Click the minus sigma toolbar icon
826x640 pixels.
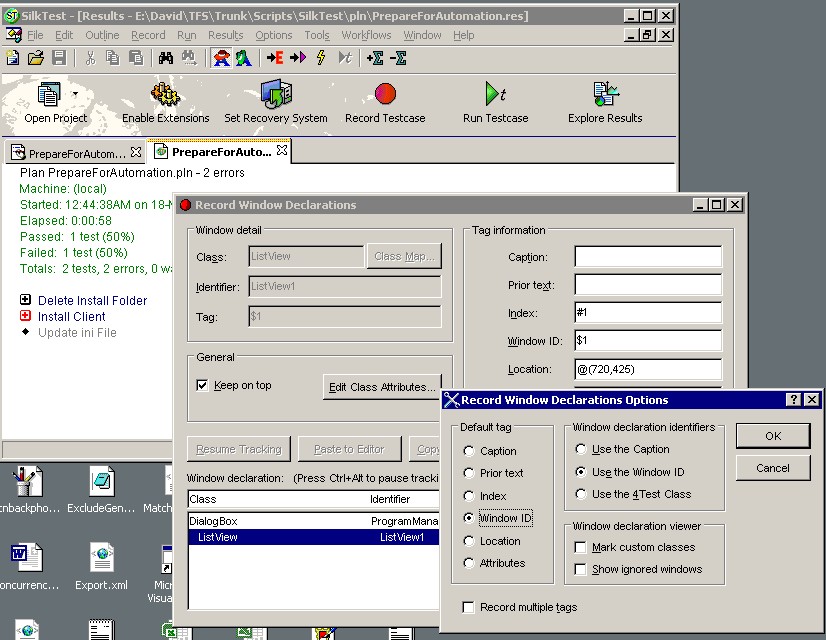tap(398, 57)
